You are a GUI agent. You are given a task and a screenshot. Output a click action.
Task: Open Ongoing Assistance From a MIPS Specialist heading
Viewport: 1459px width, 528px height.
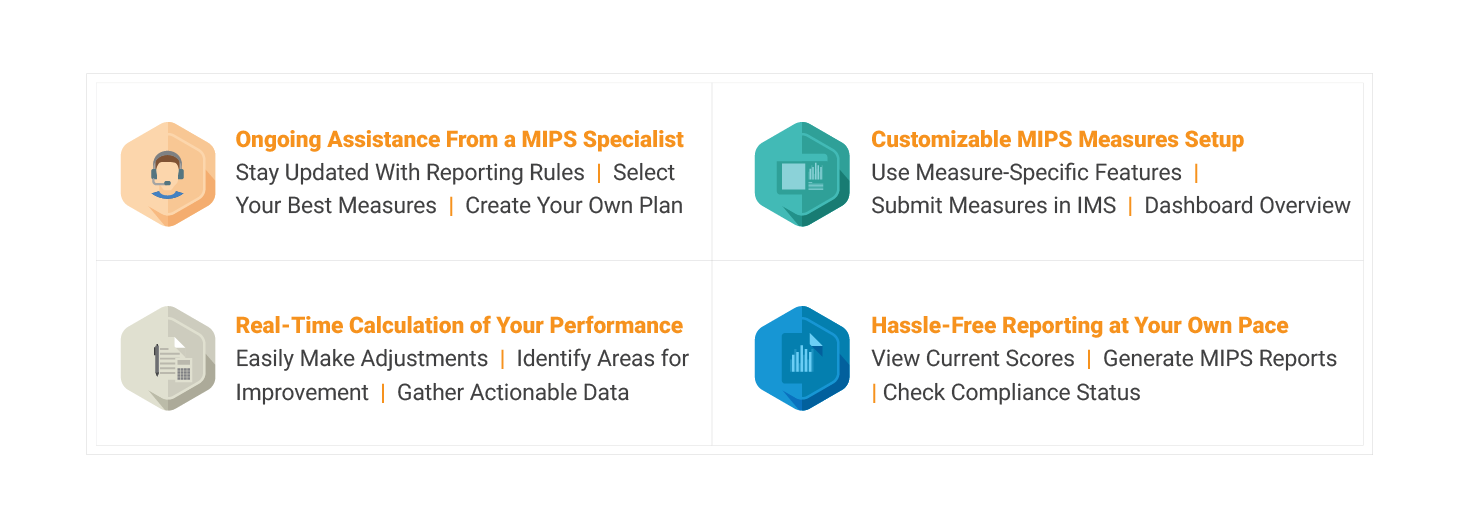tap(460, 139)
